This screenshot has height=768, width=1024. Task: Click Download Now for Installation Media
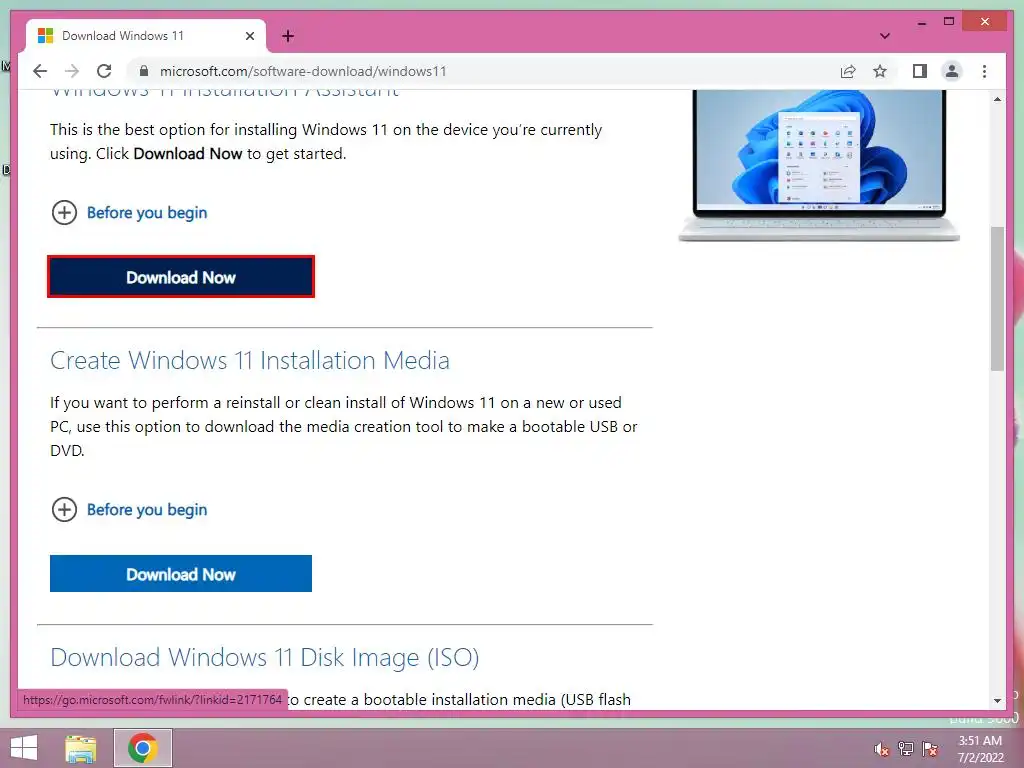[x=181, y=574]
